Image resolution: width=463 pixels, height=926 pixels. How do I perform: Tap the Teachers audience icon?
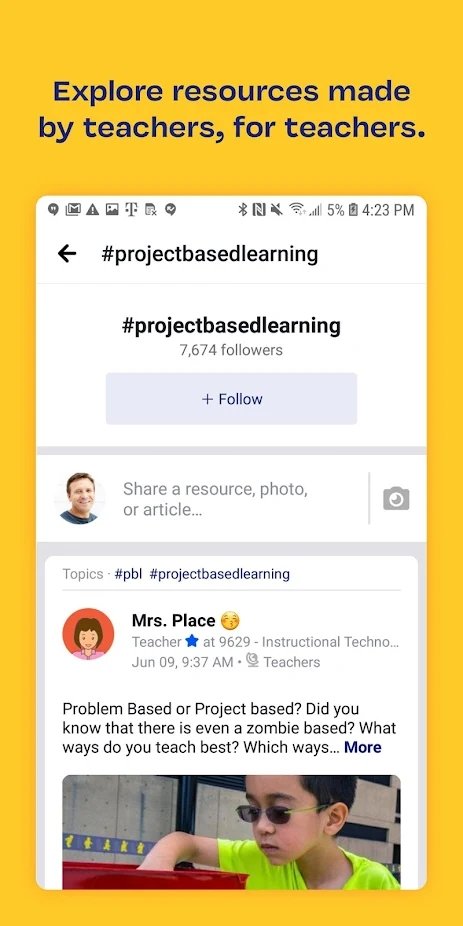(252, 661)
